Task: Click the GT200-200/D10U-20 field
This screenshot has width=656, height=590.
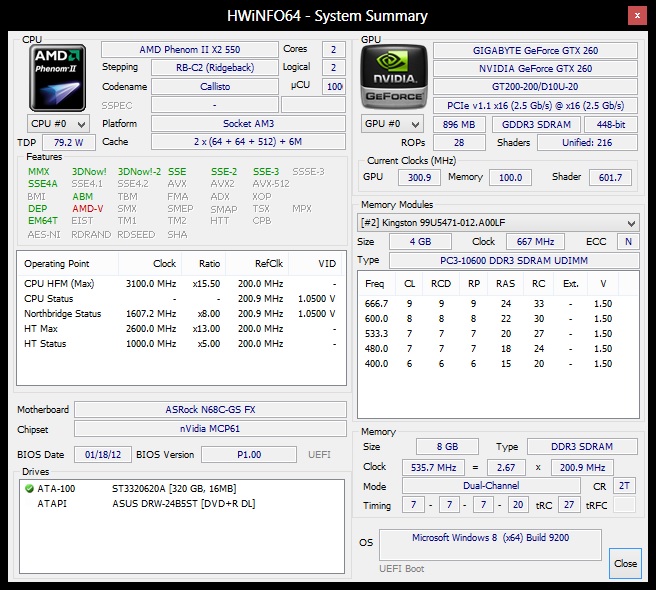Action: tap(535, 87)
